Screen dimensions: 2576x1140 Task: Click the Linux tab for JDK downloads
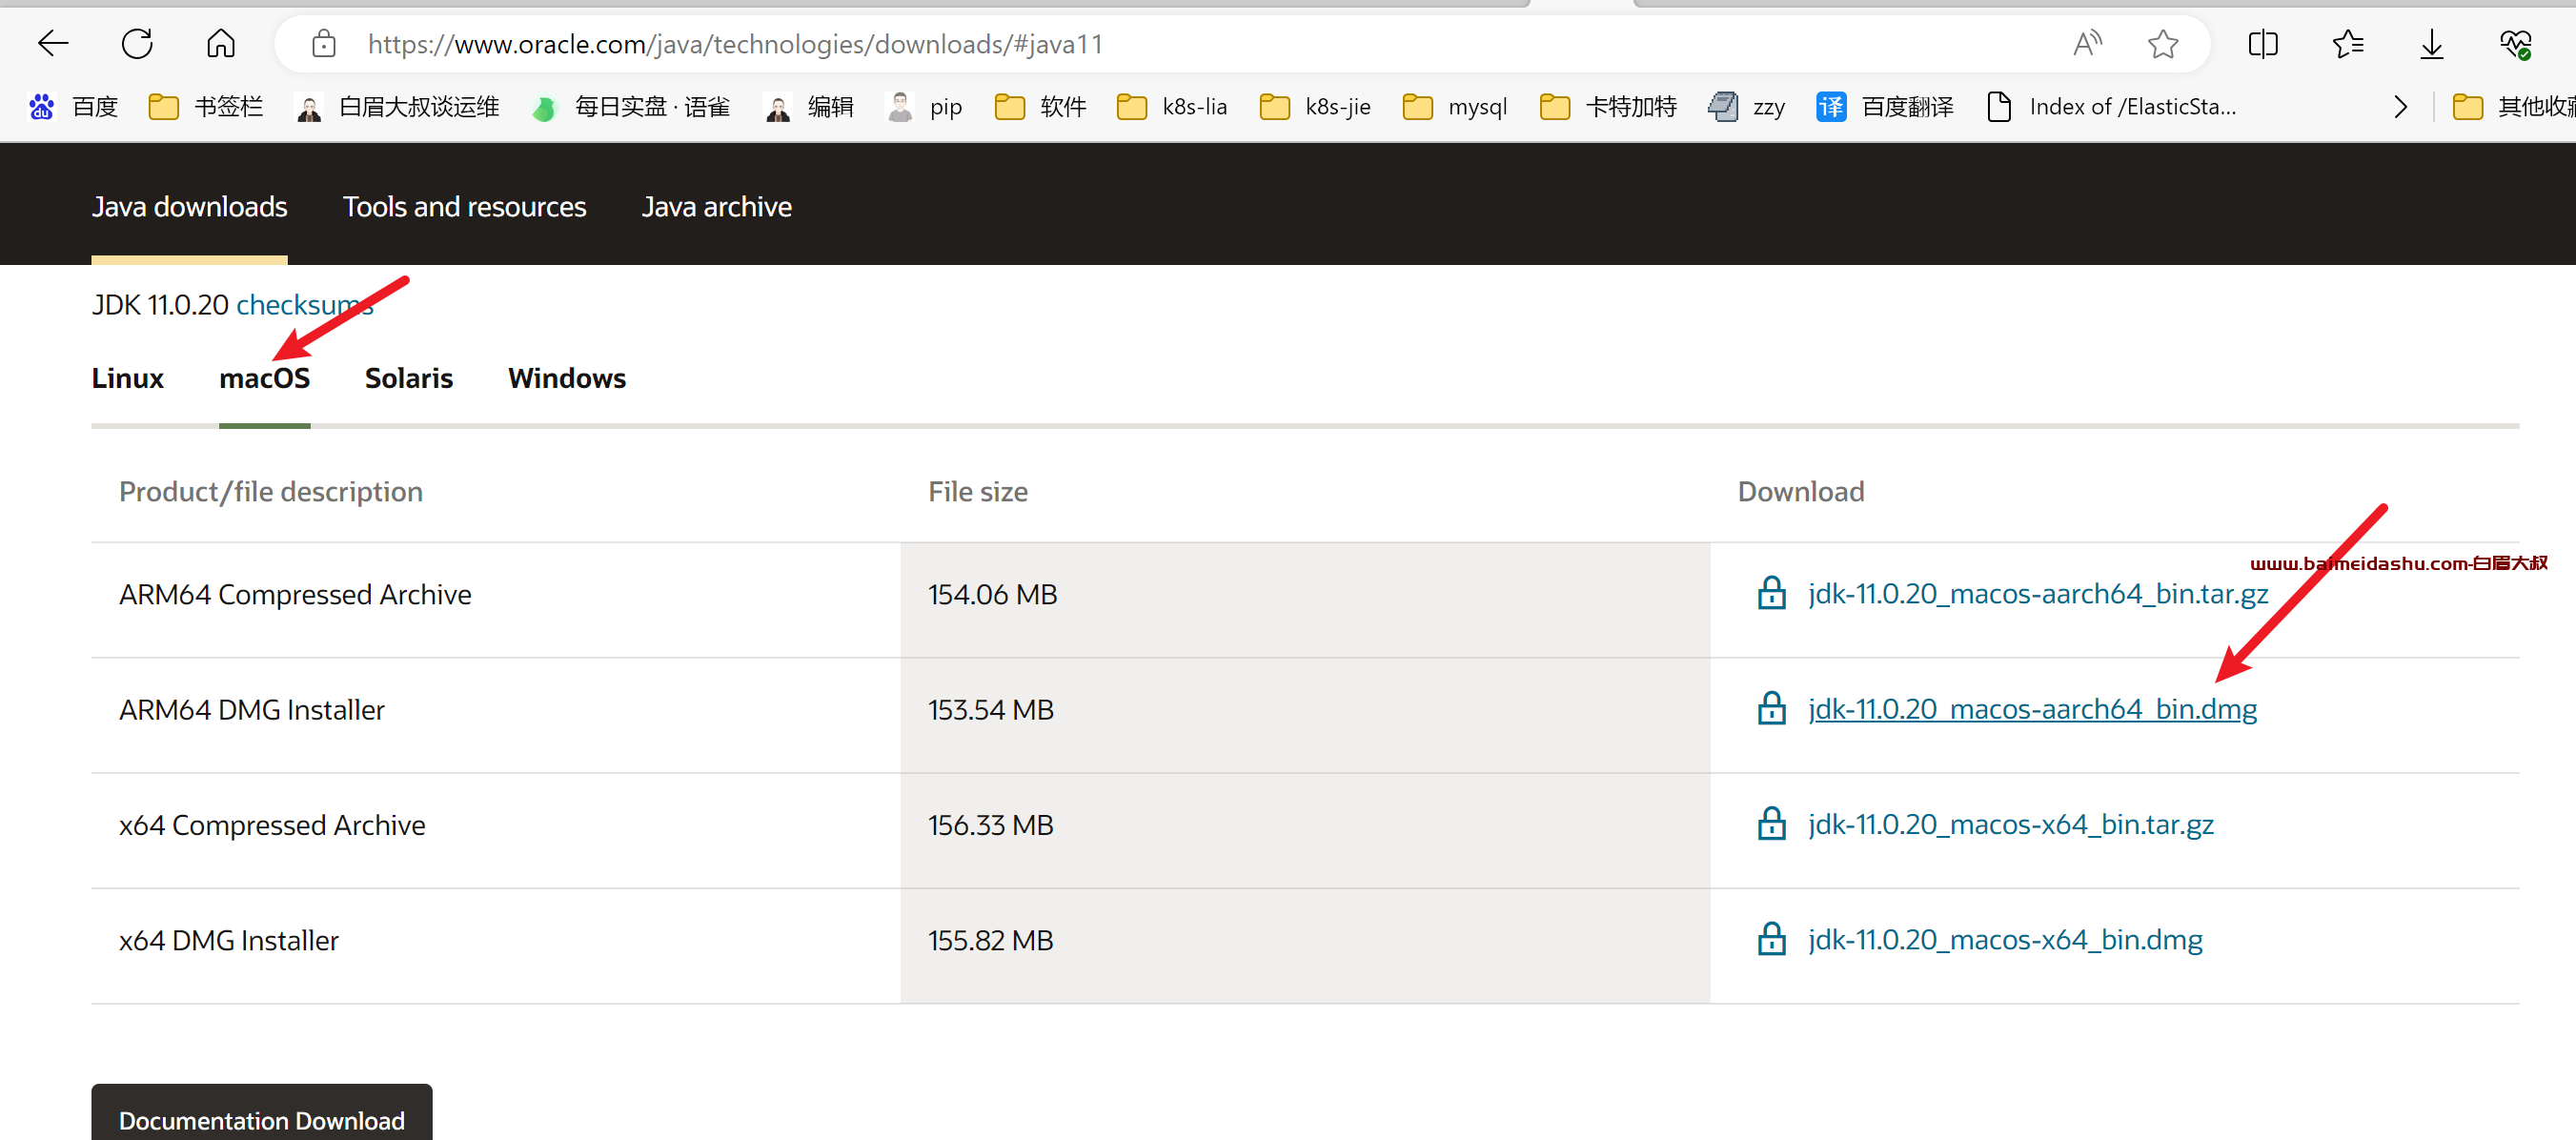point(127,377)
